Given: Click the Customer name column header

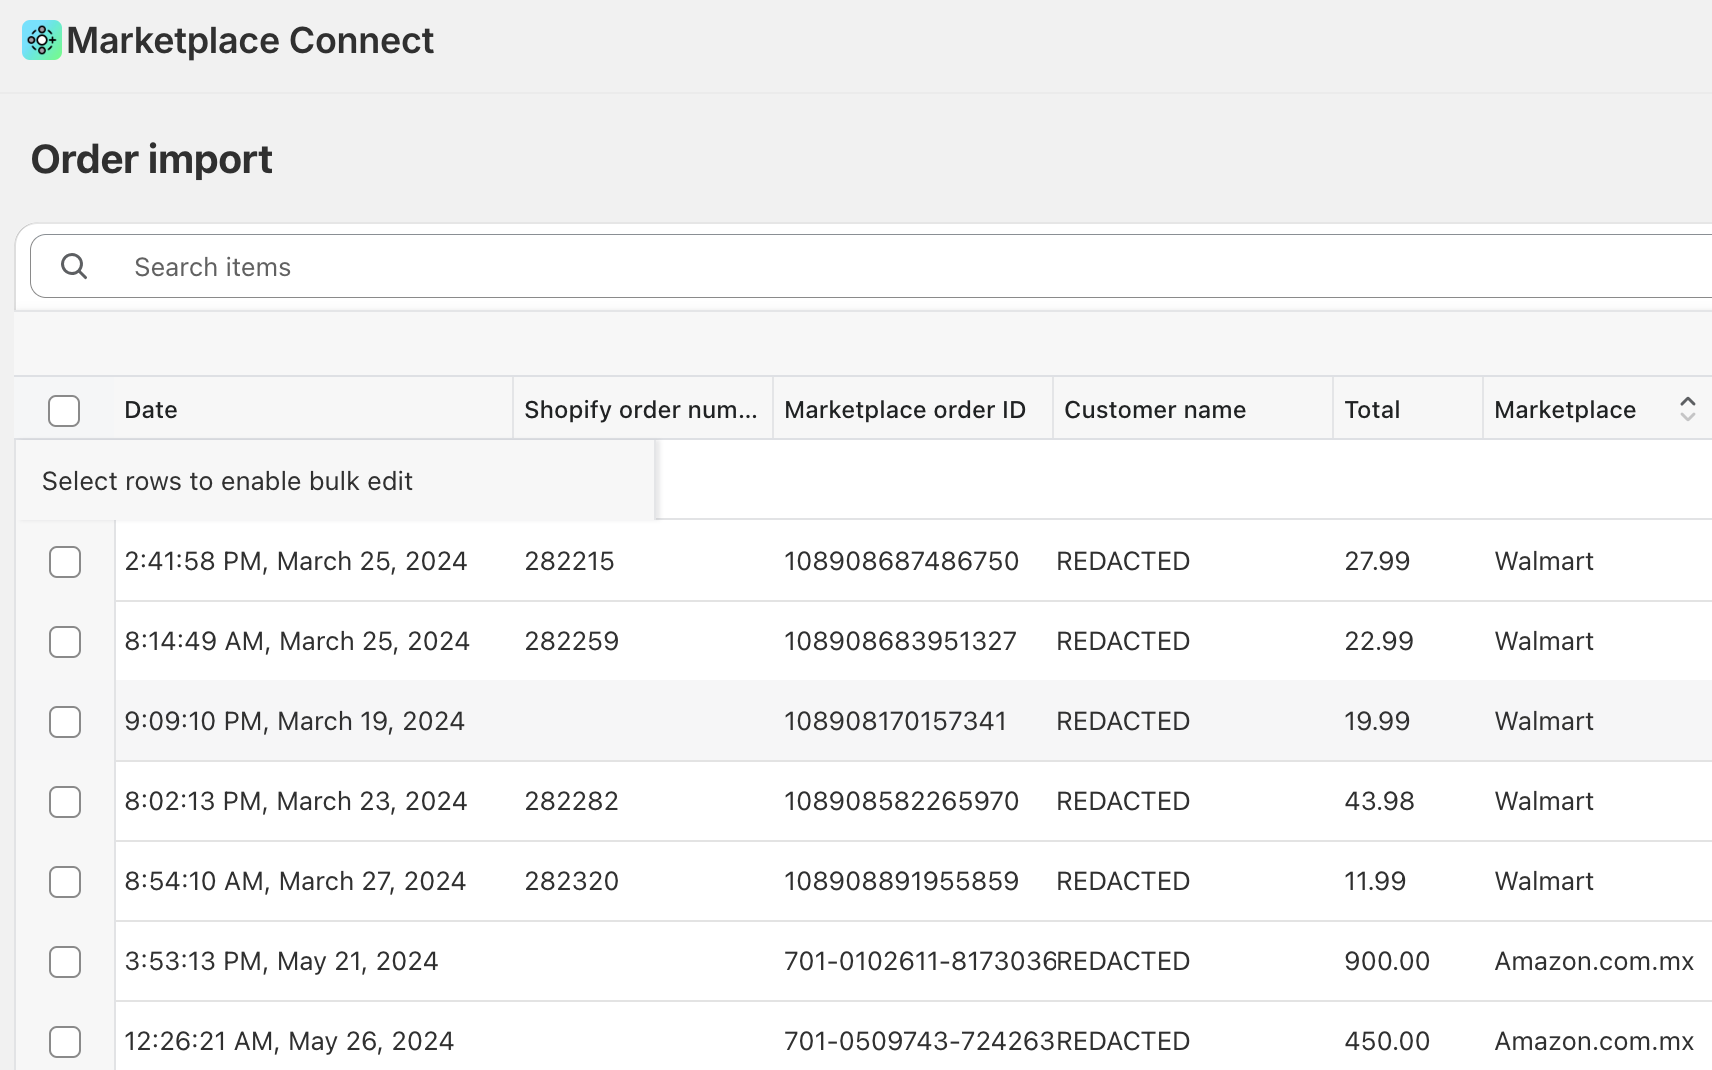Looking at the screenshot, I should click(1154, 410).
